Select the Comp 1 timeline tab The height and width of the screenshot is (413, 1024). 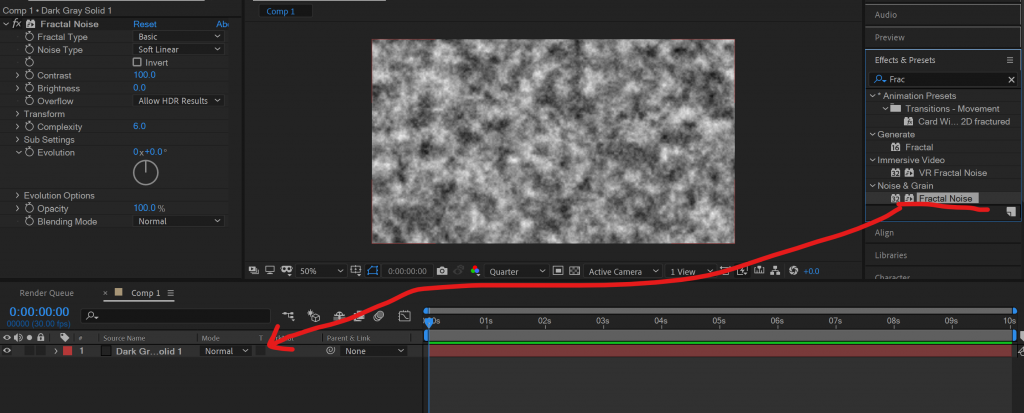coord(146,293)
